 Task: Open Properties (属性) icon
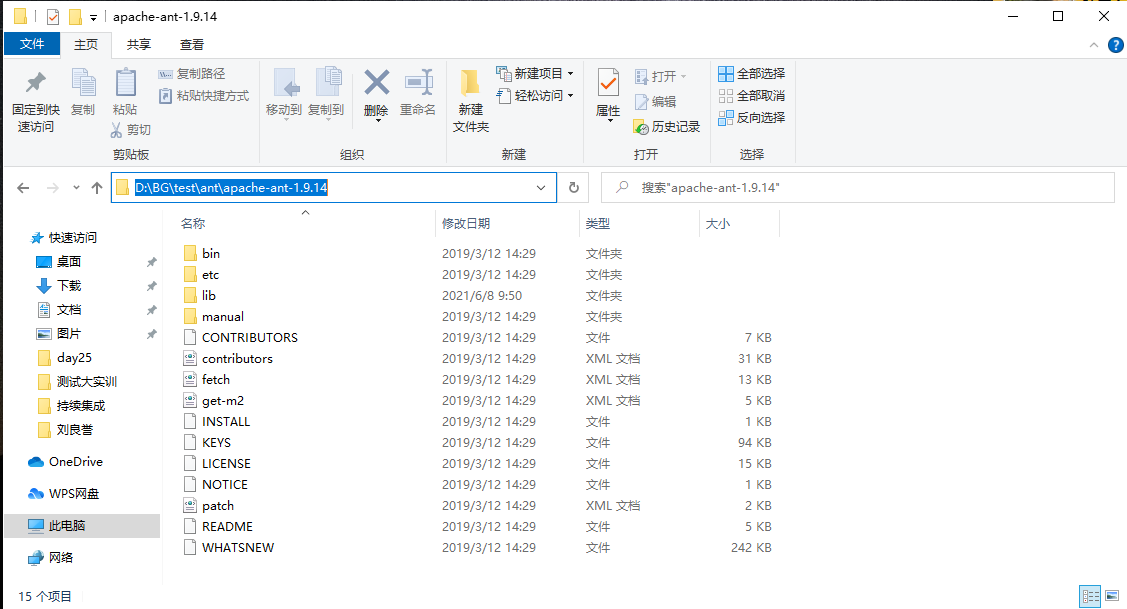608,83
